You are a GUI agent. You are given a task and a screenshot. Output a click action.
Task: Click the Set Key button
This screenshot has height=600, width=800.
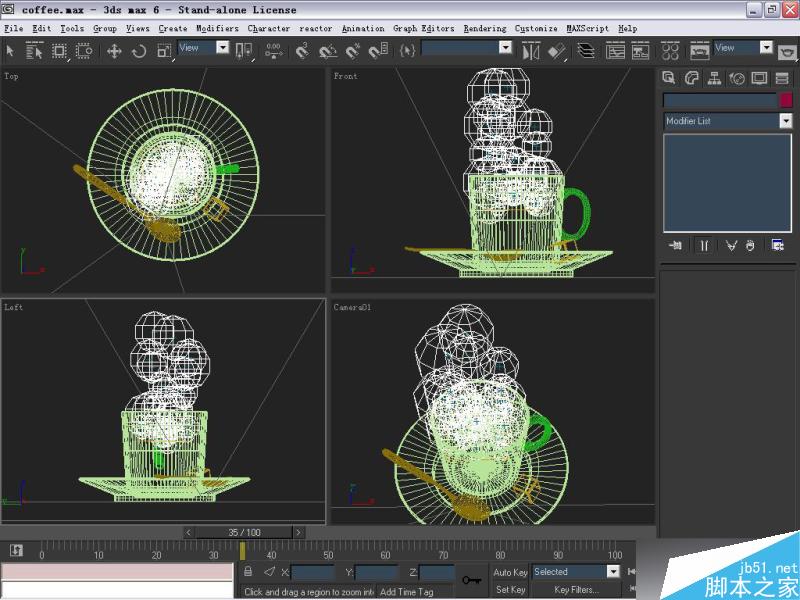pyautogui.click(x=510, y=590)
